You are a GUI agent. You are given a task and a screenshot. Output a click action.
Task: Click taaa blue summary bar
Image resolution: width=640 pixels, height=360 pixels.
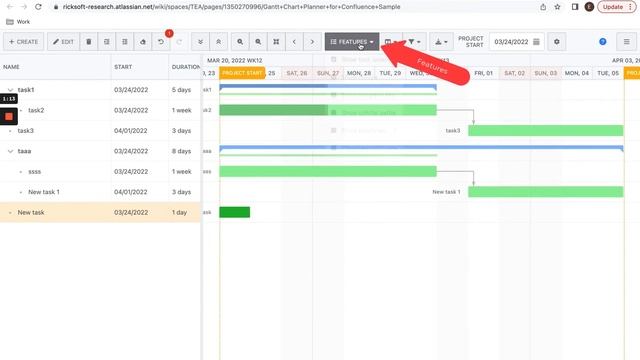point(421,148)
